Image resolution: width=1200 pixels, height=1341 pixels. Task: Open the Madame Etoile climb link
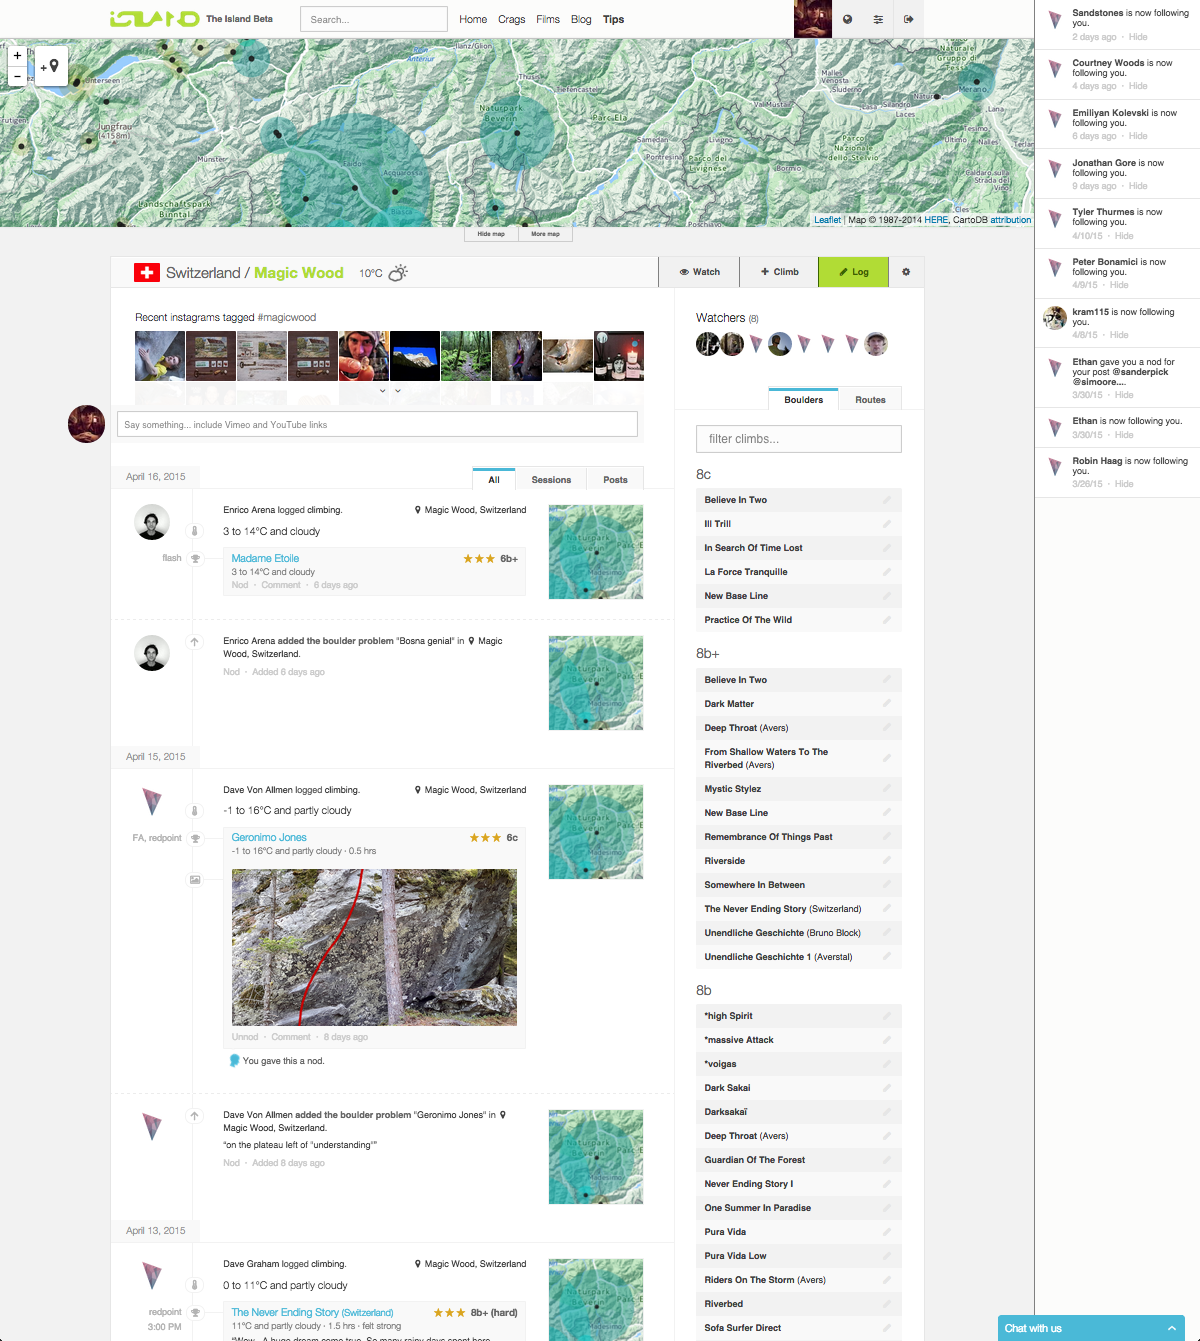[264, 558]
